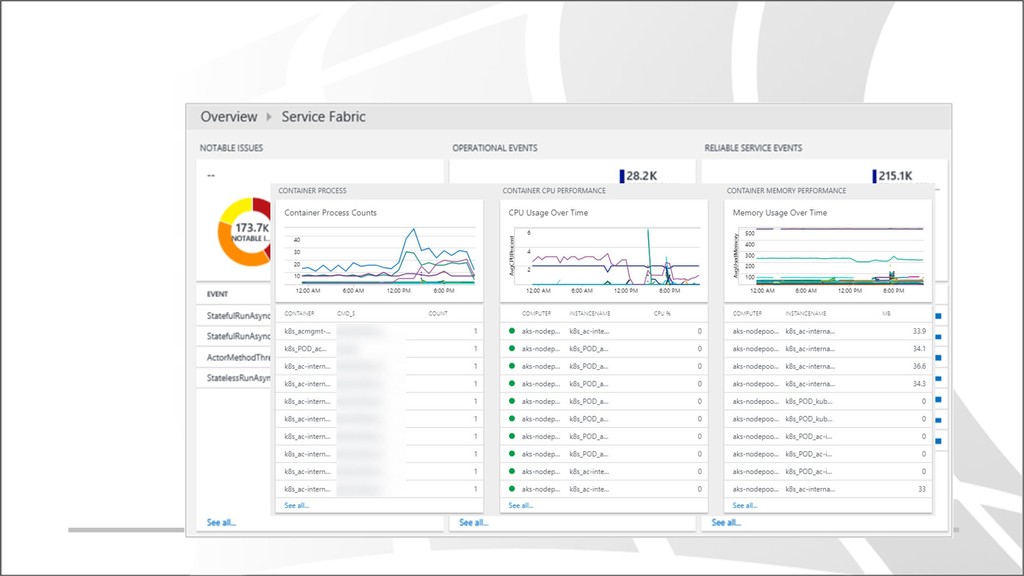This screenshot has width=1024, height=576.
Task: Sort by the COUNT column header
Action: pyautogui.click(x=438, y=313)
